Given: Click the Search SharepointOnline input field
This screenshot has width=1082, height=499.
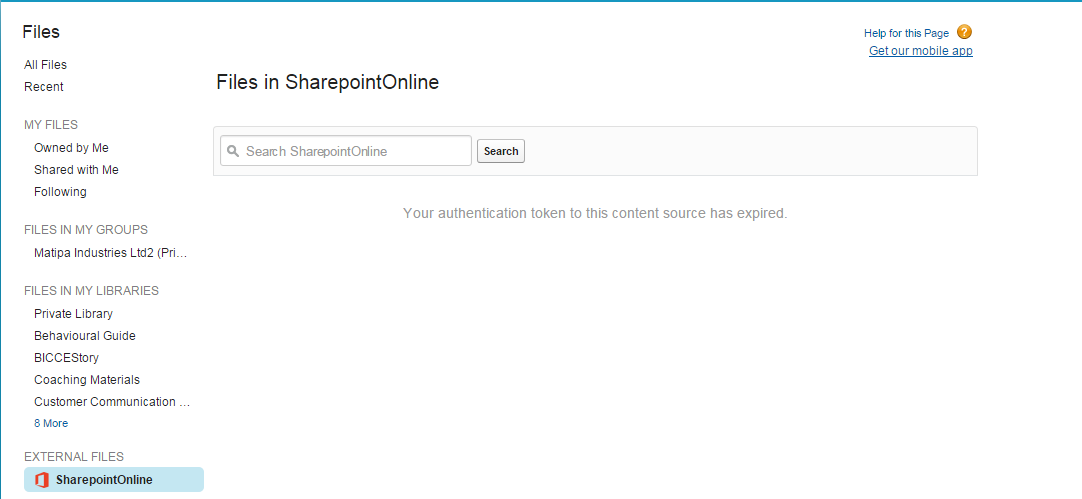Looking at the screenshot, I should pos(346,150).
